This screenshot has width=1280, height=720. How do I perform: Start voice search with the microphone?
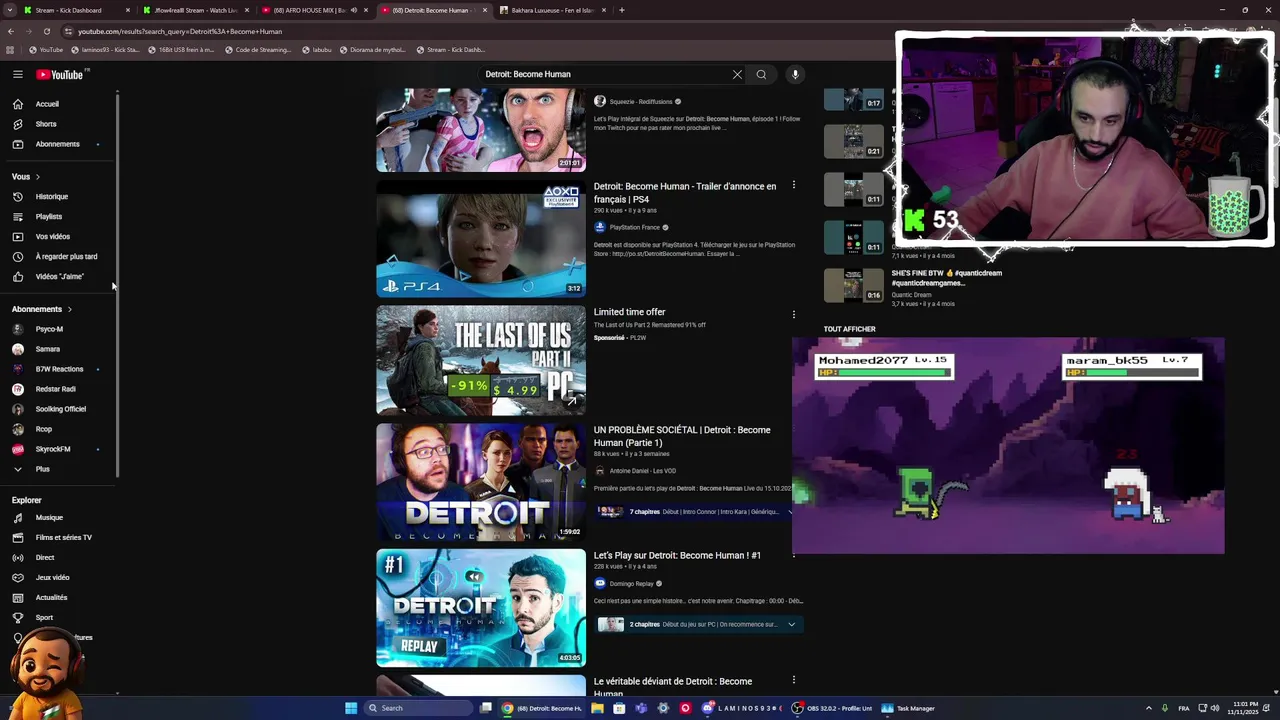[x=795, y=74]
